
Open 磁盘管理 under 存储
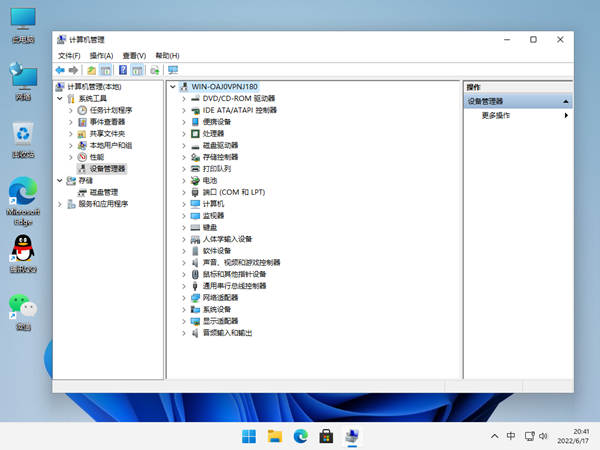pyautogui.click(x=103, y=192)
